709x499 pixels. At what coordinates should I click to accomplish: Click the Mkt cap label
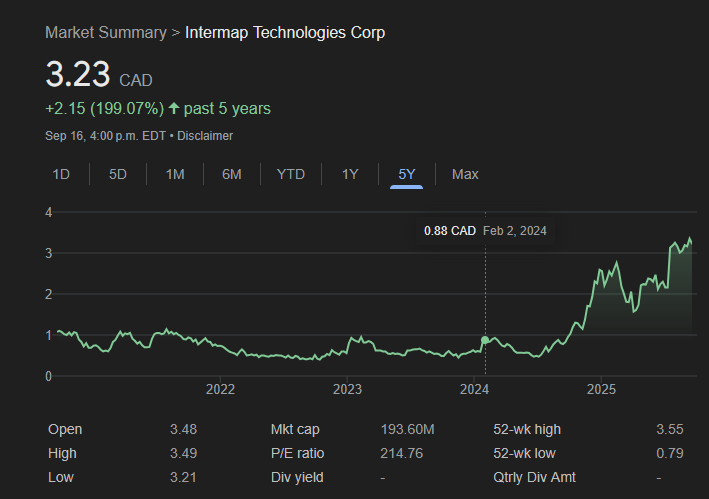click(x=295, y=429)
